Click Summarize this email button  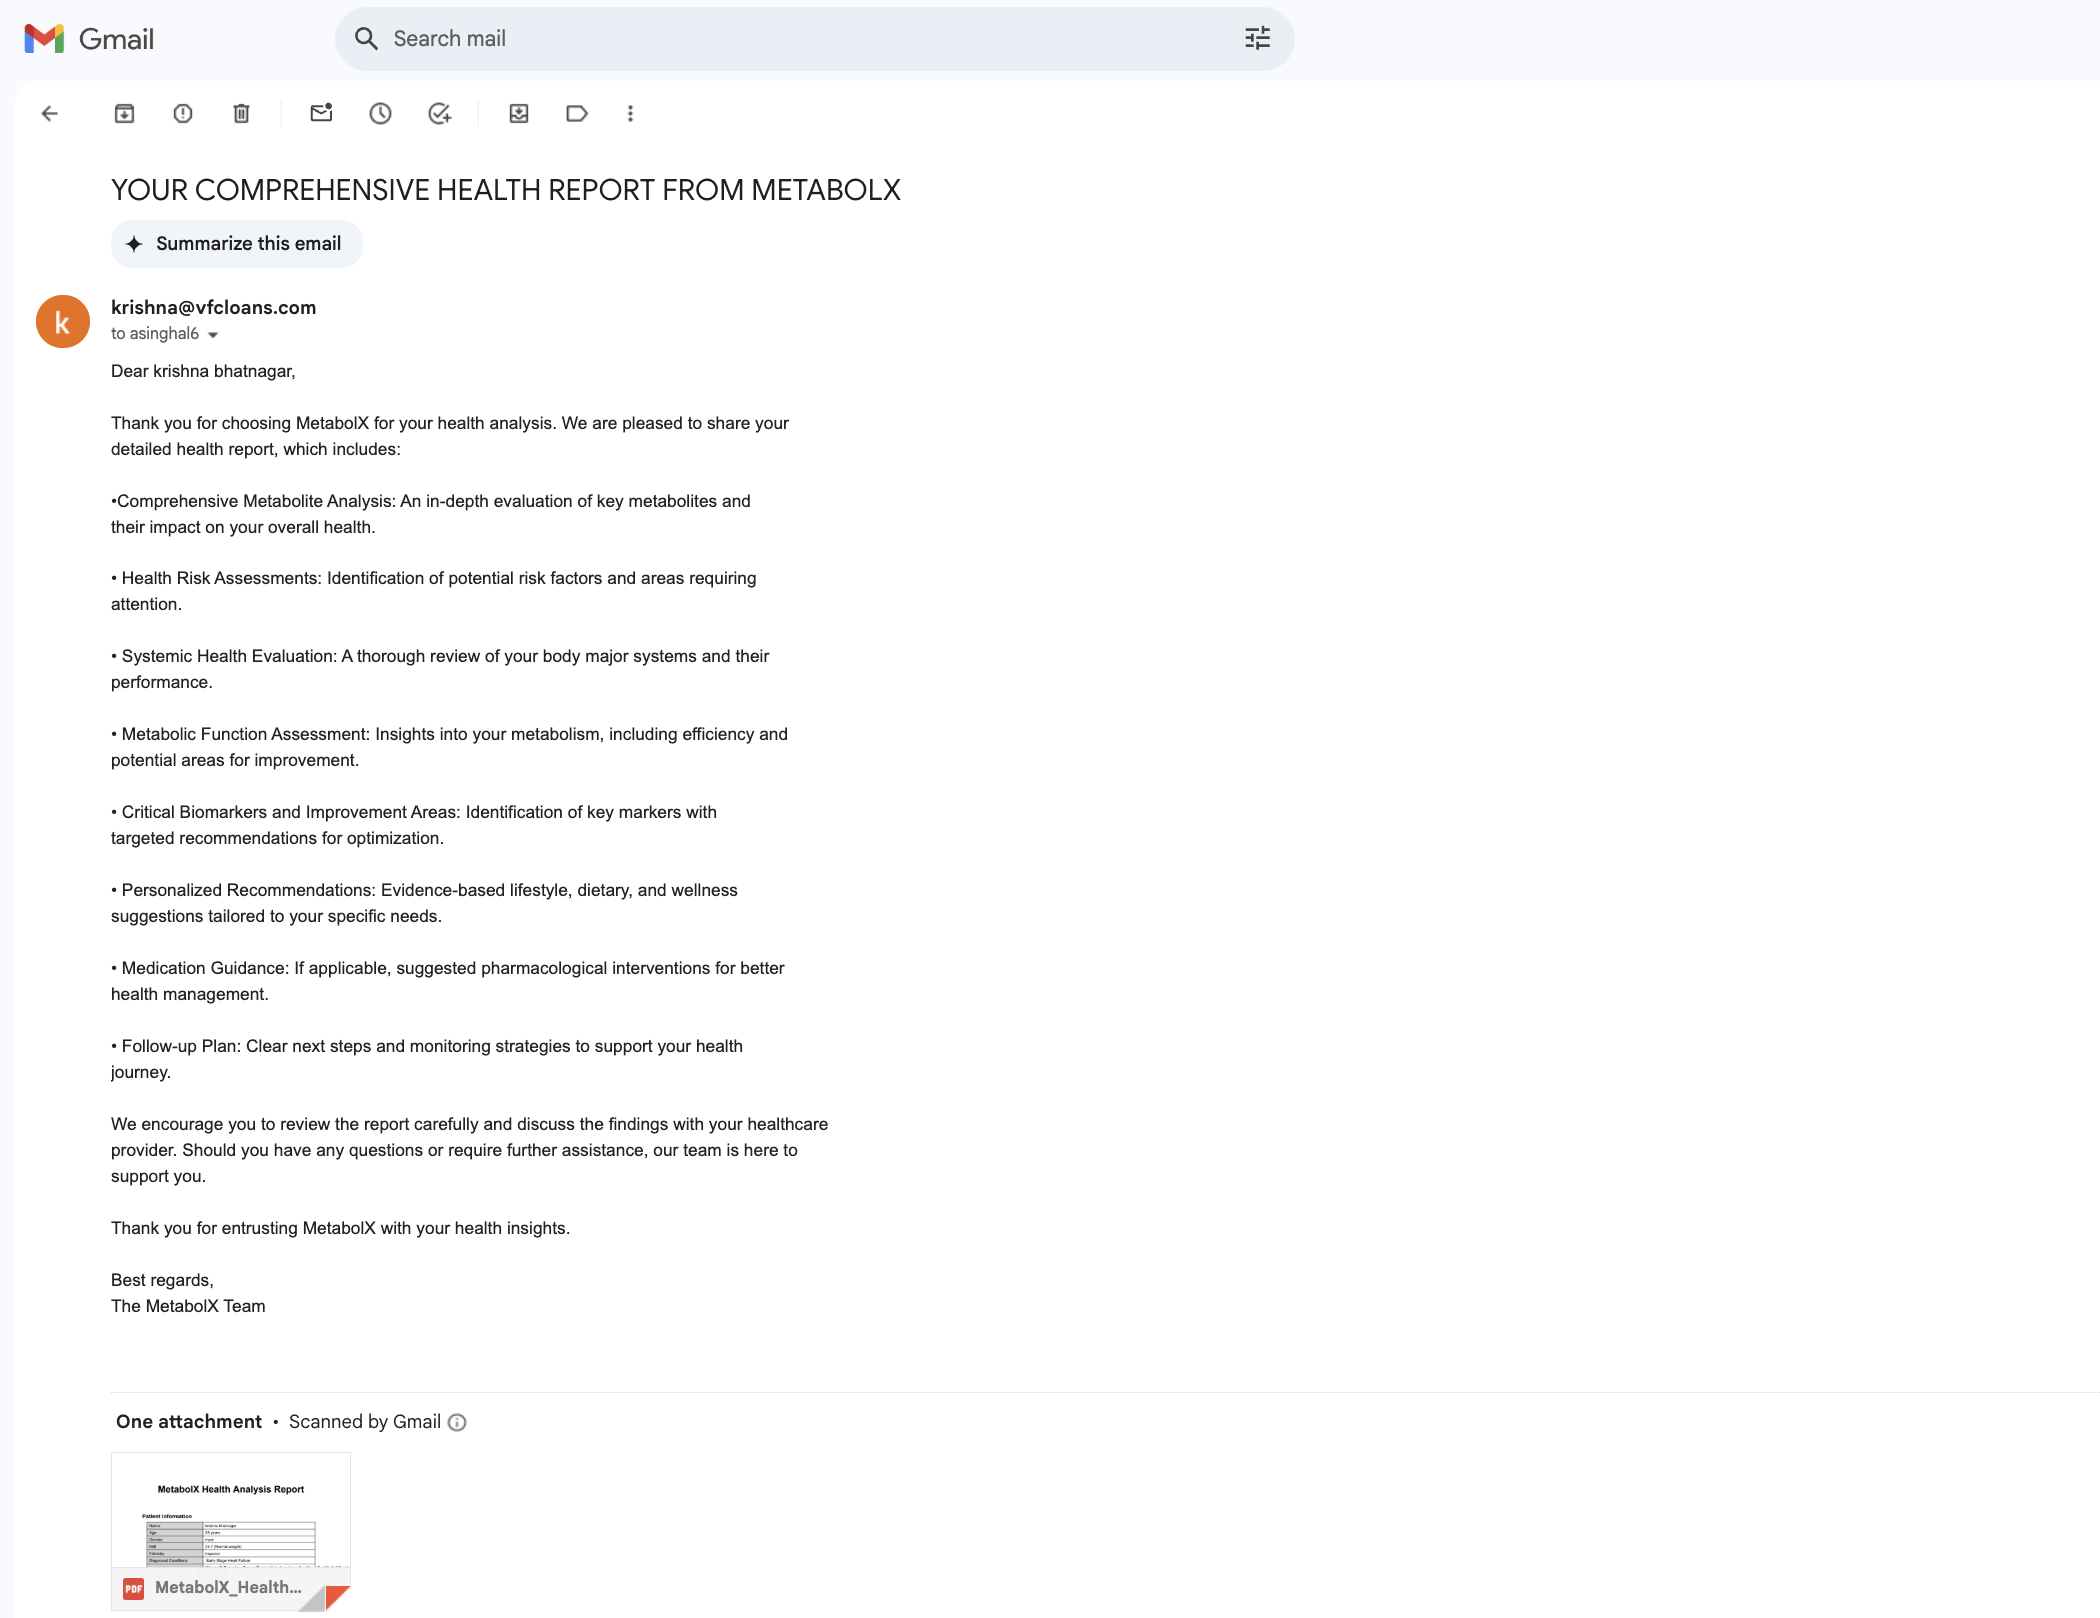tap(236, 244)
